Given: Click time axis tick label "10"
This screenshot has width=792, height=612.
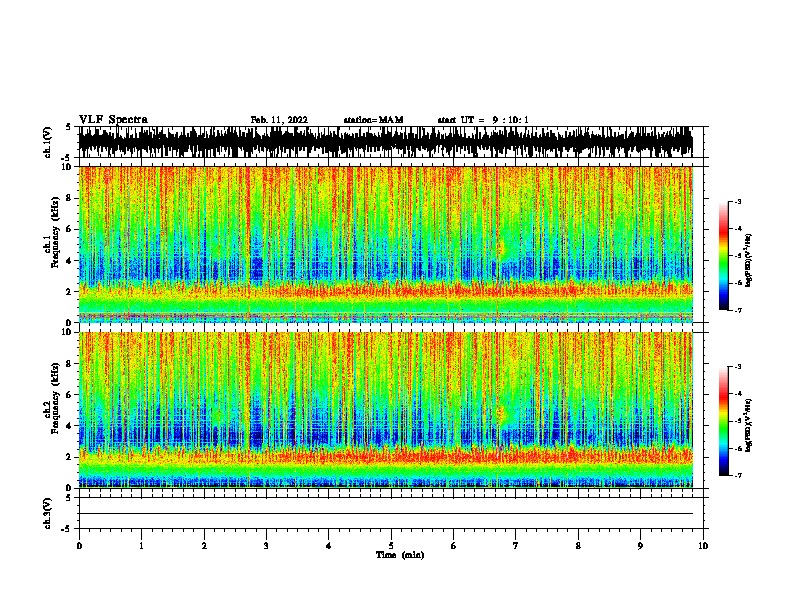Looking at the screenshot, I should tap(703, 546).
